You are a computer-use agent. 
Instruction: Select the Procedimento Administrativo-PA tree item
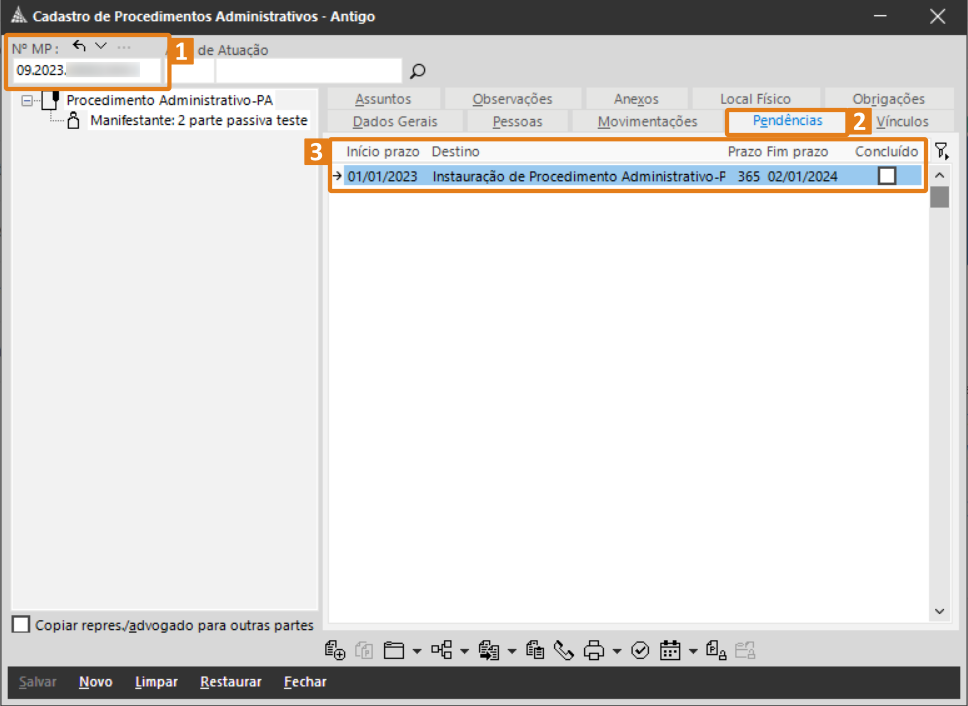170,100
